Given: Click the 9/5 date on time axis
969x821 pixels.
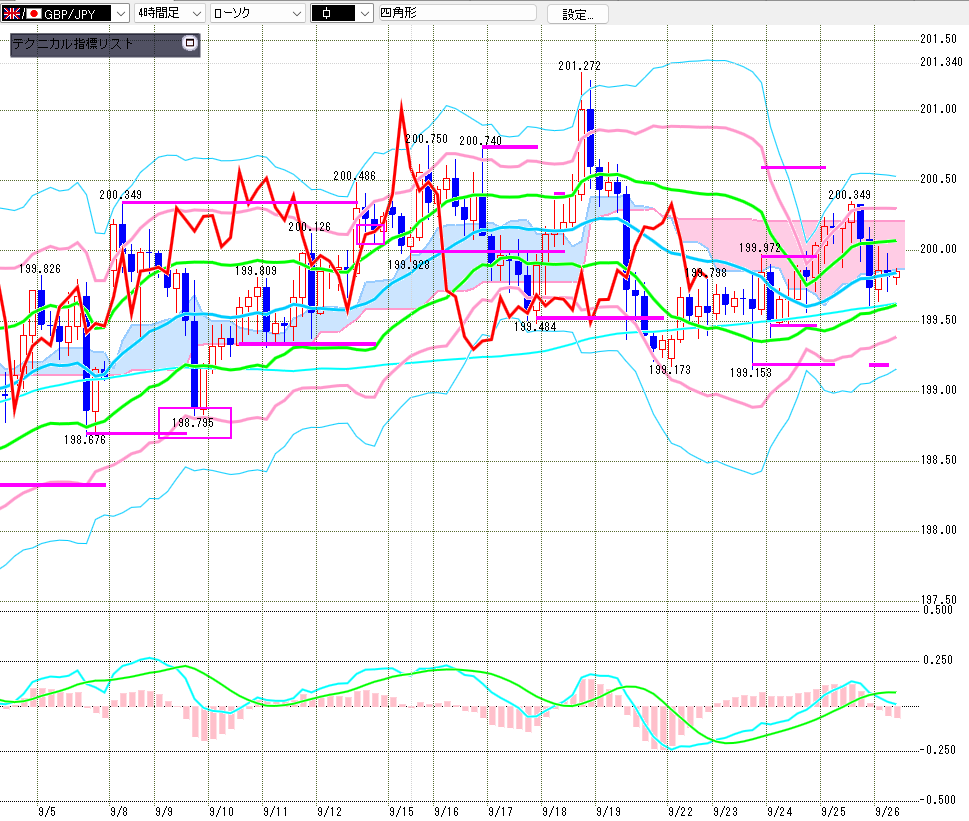Looking at the screenshot, I should 46,811.
